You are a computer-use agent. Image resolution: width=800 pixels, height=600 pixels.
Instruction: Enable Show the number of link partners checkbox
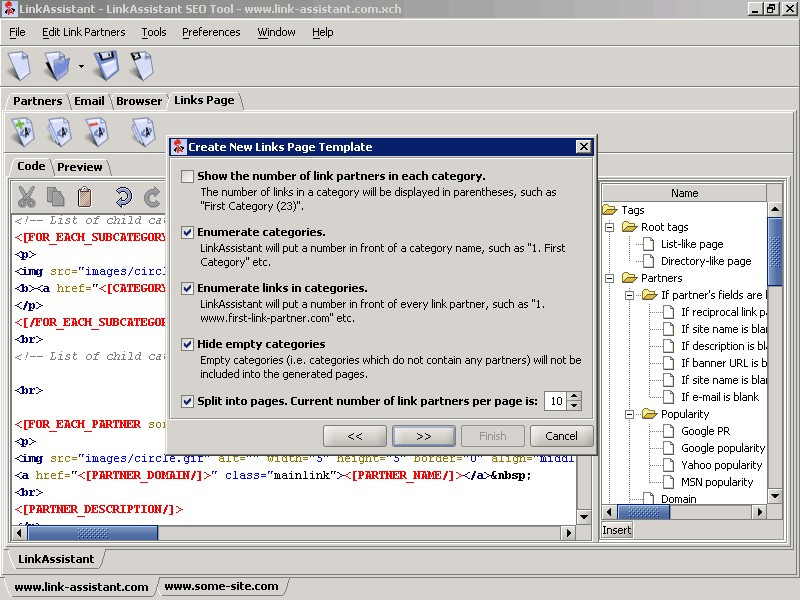click(x=187, y=177)
